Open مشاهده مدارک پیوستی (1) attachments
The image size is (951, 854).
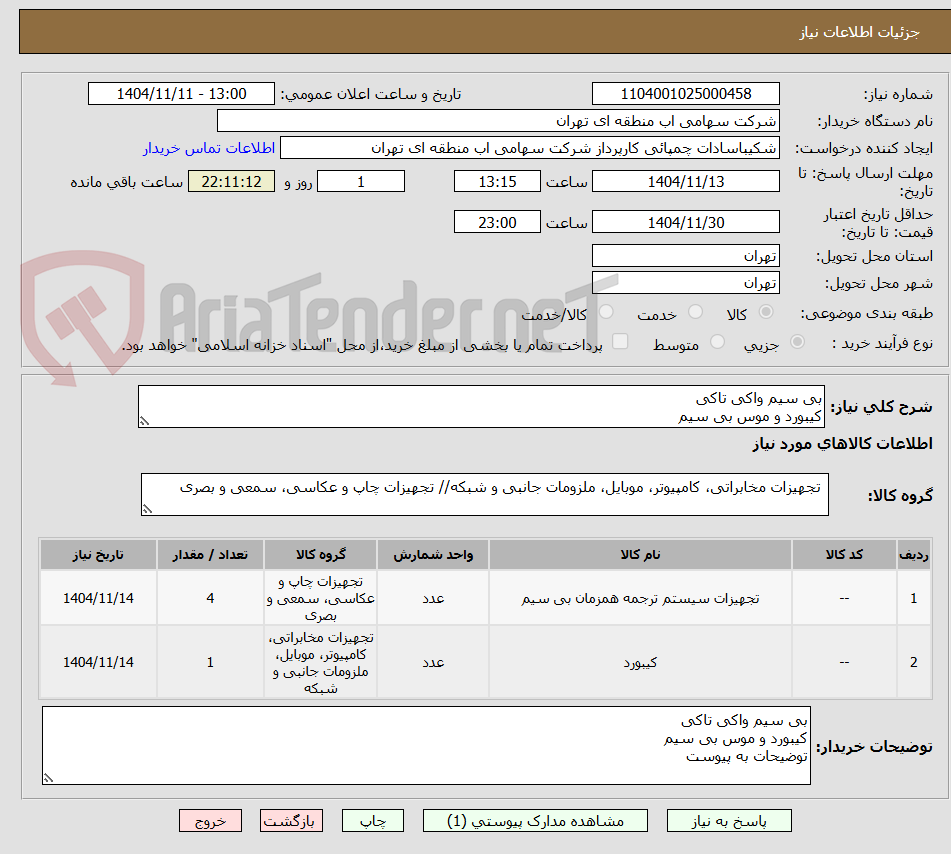point(535,821)
